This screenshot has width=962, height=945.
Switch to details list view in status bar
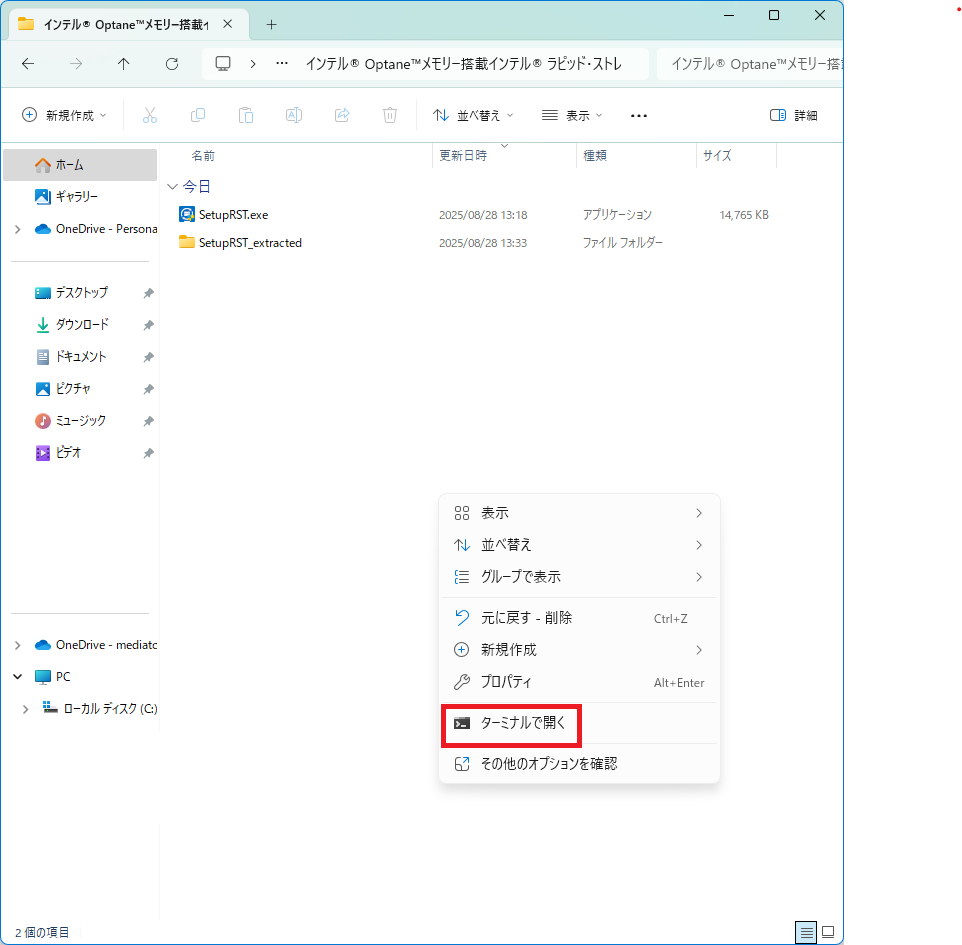806,933
